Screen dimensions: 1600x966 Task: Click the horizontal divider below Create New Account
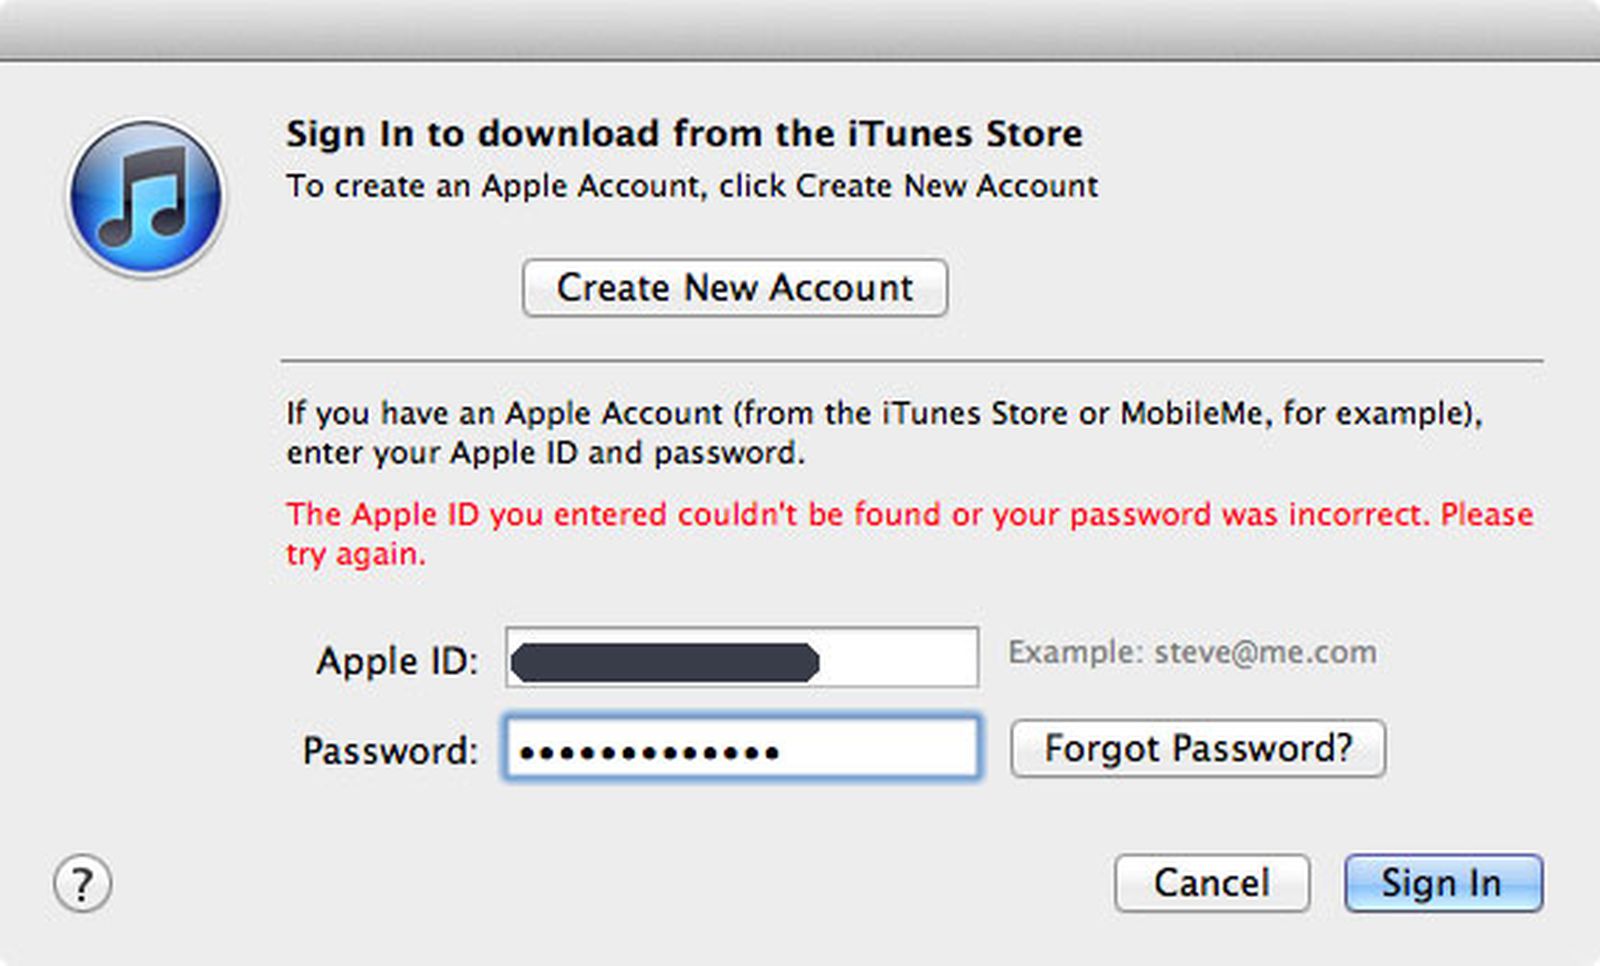point(911,360)
